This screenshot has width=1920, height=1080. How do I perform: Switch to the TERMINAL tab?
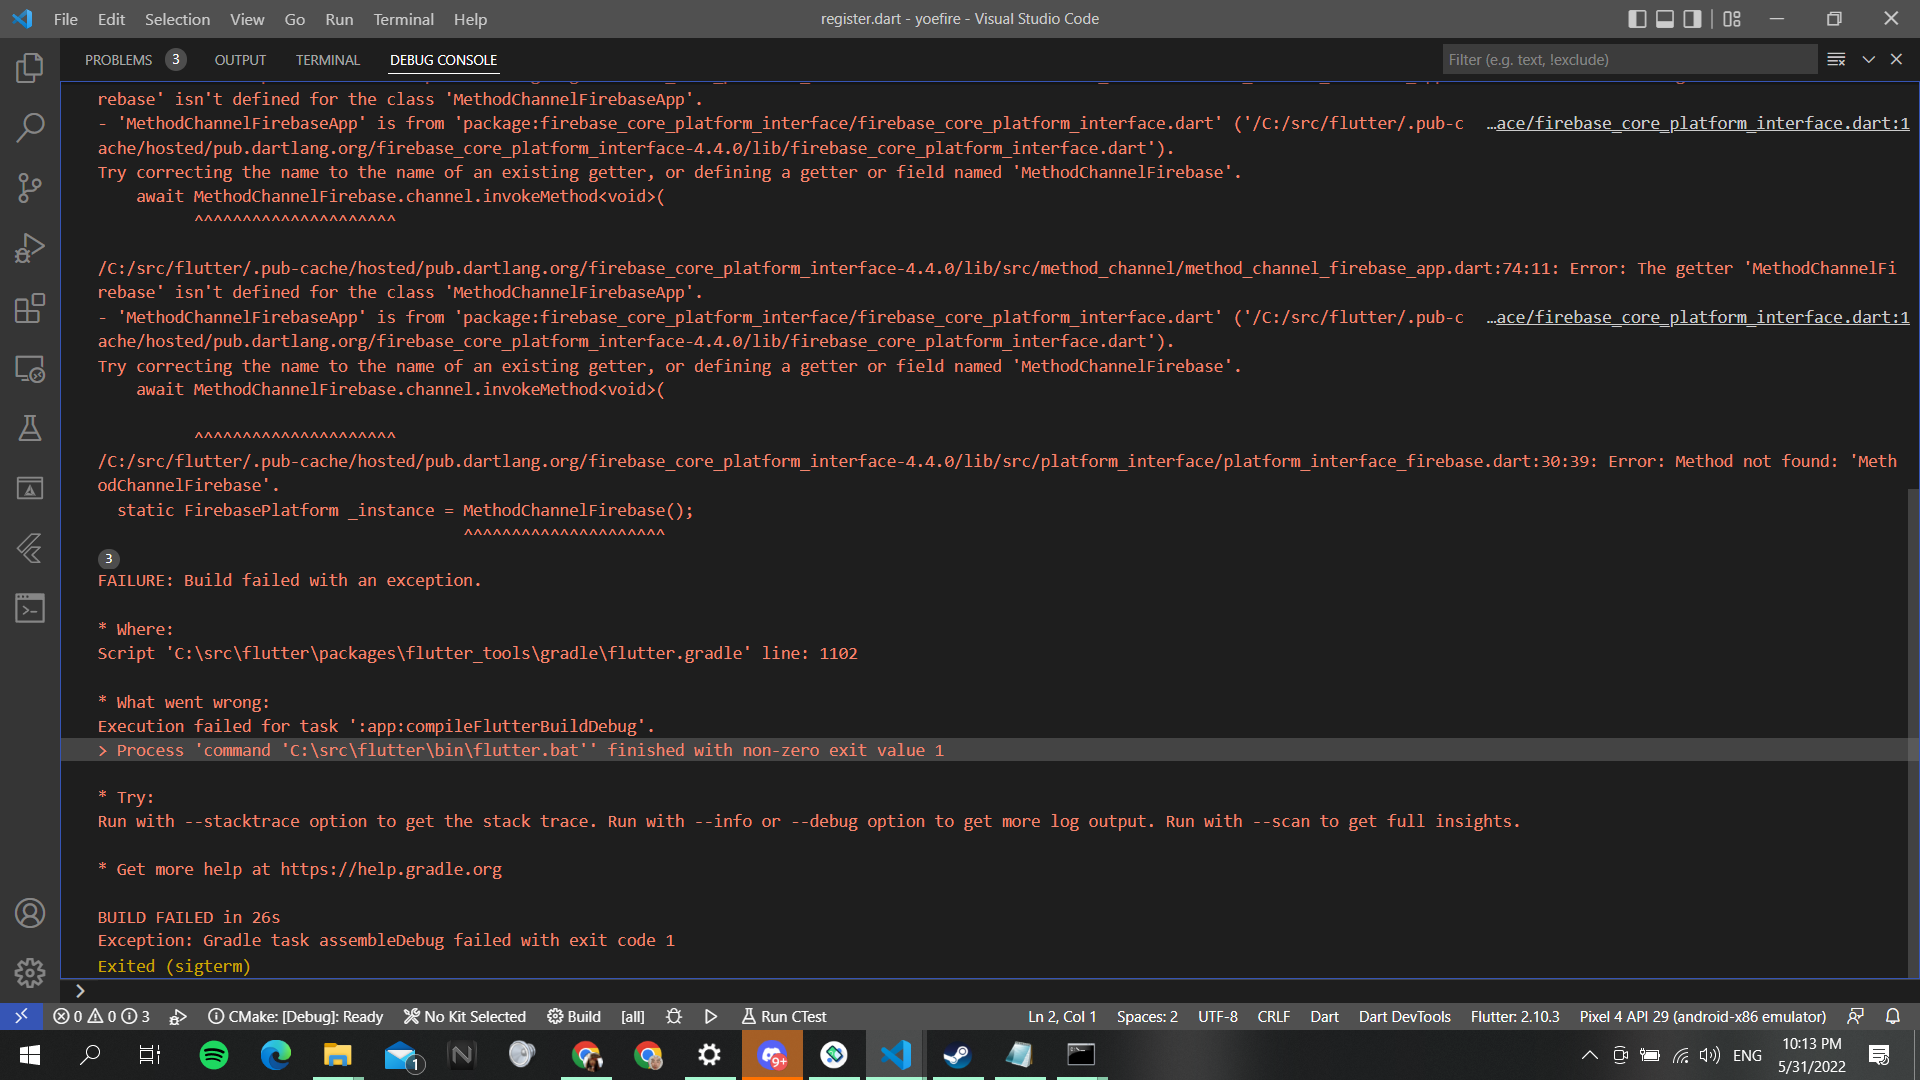click(x=327, y=60)
